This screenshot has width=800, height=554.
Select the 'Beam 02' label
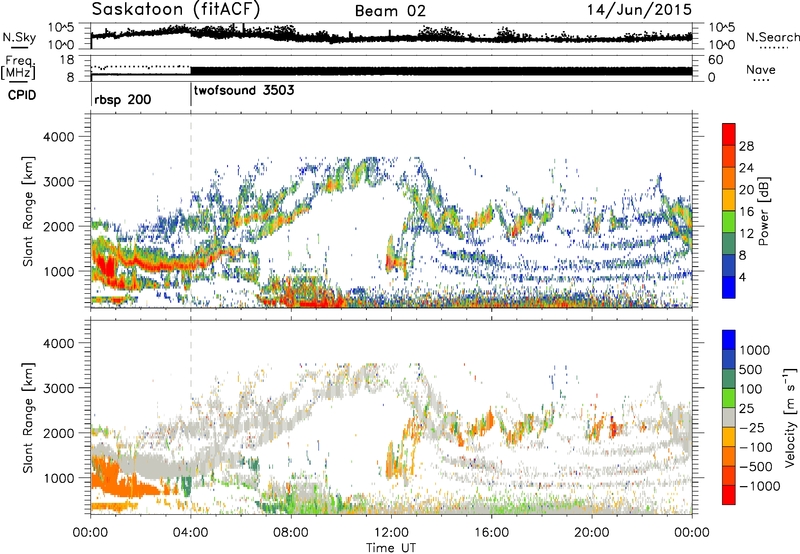[x=390, y=11]
